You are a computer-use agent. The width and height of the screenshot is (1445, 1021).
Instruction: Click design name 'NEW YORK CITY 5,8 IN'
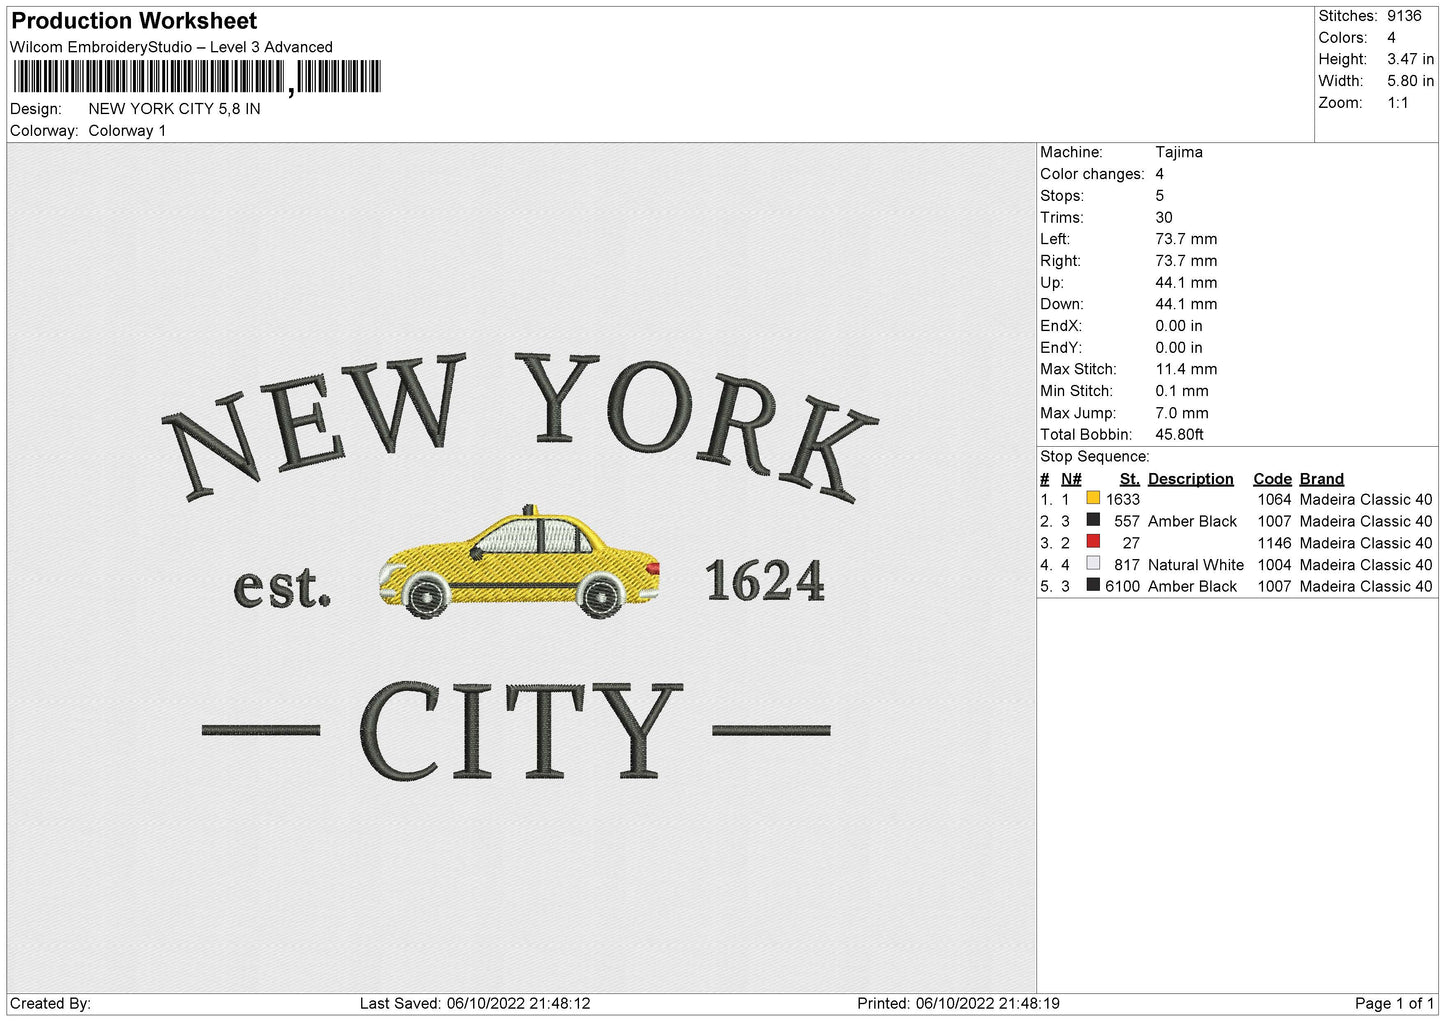(174, 109)
